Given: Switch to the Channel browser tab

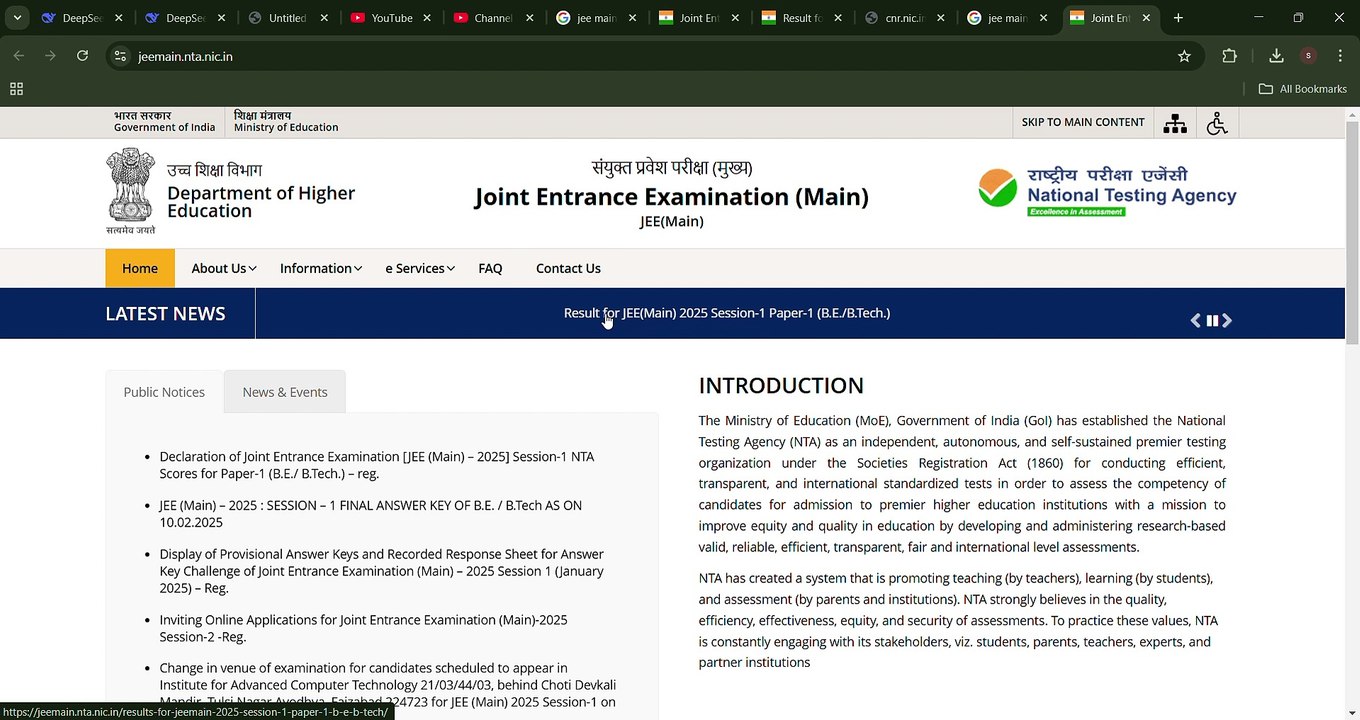Looking at the screenshot, I should [492, 18].
